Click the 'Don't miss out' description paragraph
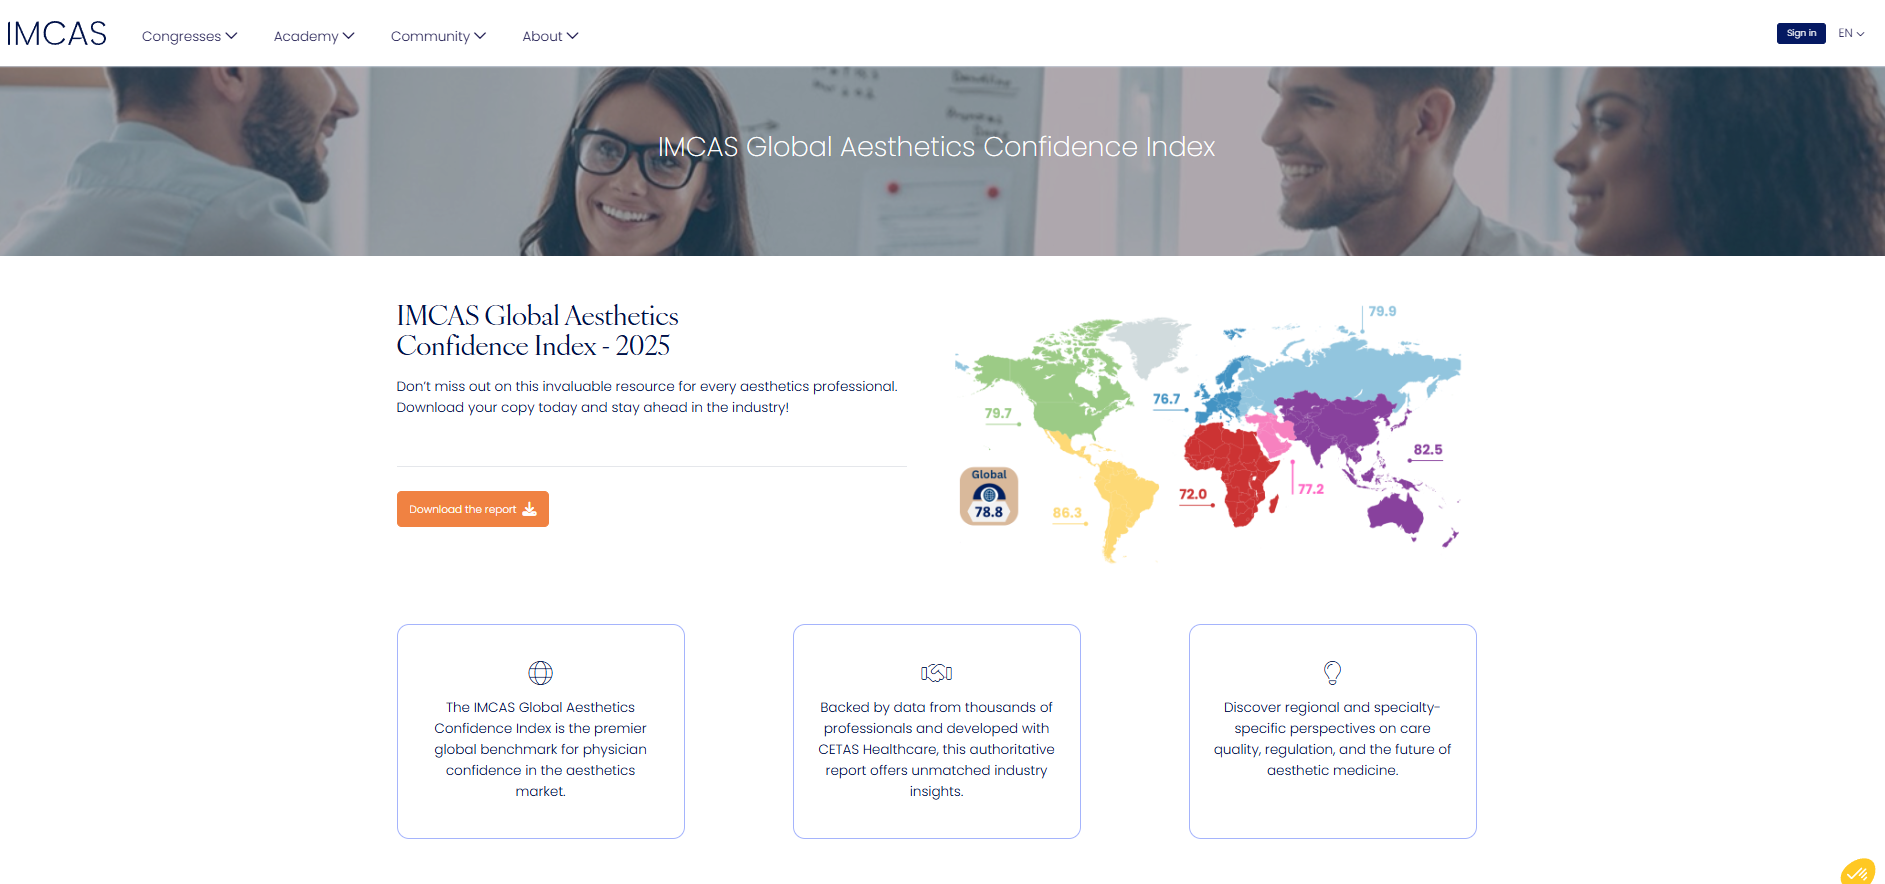The image size is (1885, 884). [x=647, y=397]
